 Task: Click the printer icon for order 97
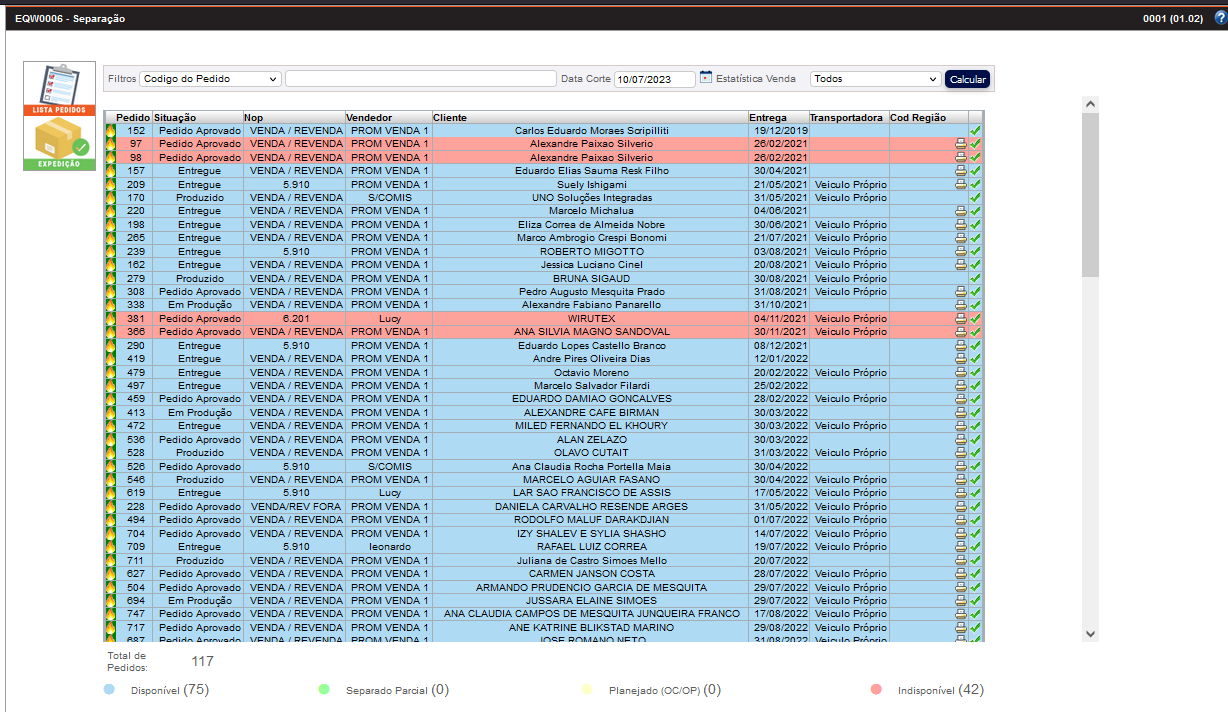tap(961, 144)
